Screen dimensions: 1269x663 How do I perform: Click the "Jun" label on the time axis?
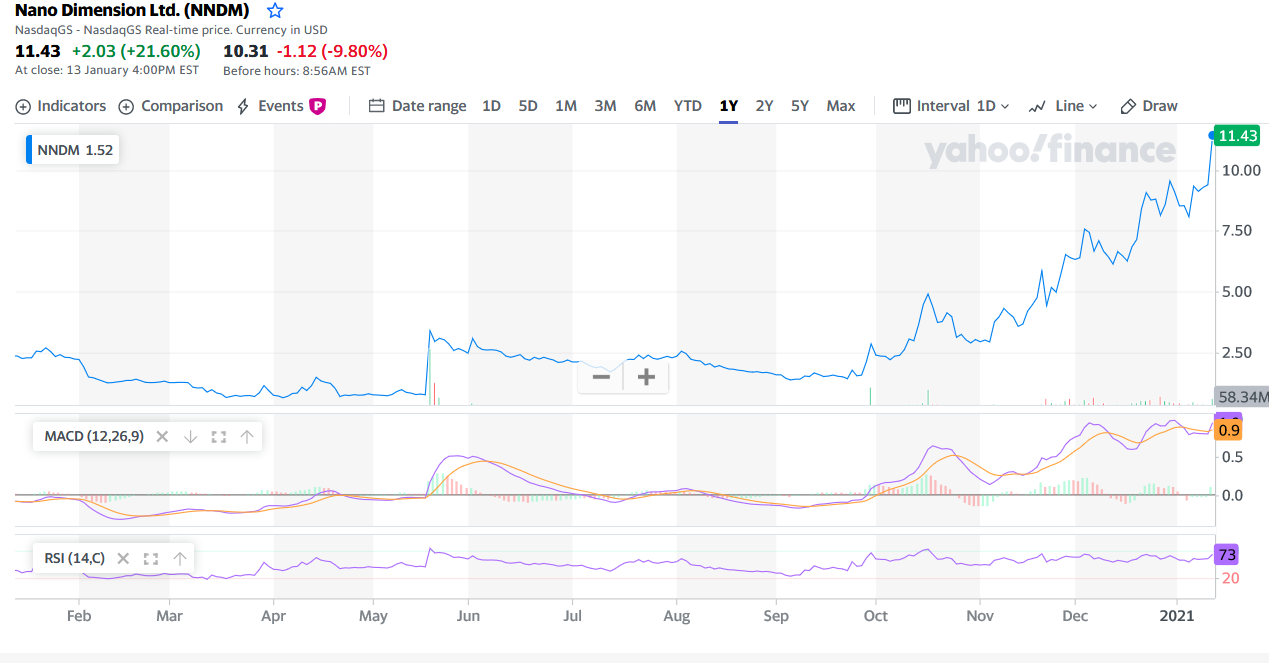(469, 616)
